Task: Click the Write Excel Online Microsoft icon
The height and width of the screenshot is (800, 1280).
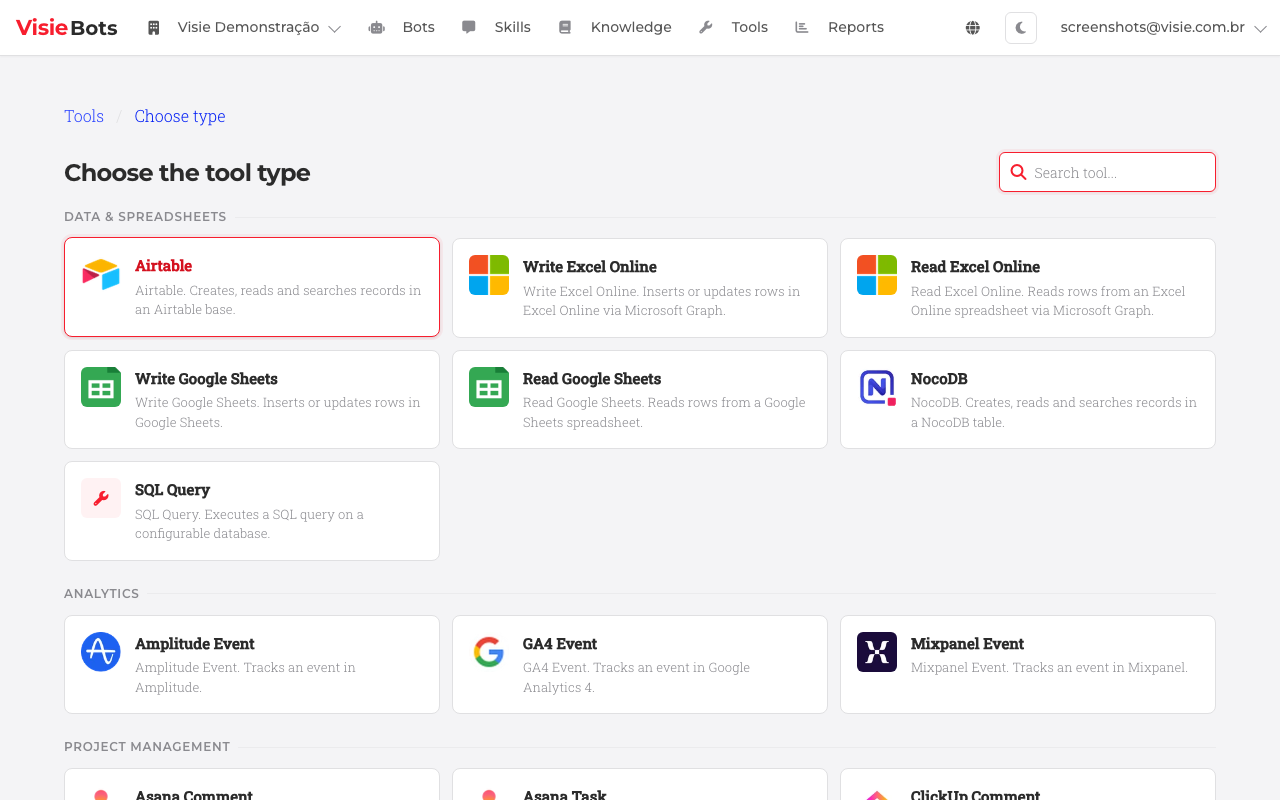Action: click(x=489, y=275)
